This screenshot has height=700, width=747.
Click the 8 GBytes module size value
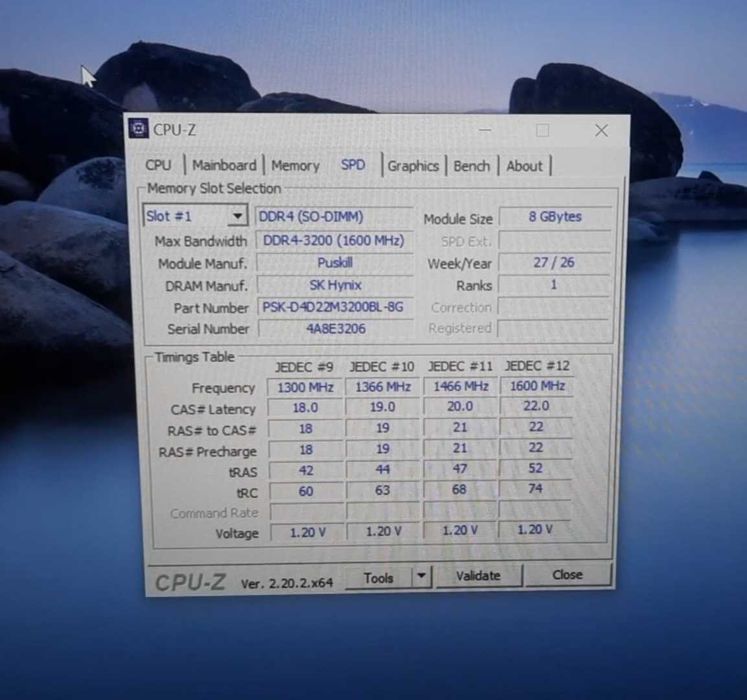[x=555, y=217]
